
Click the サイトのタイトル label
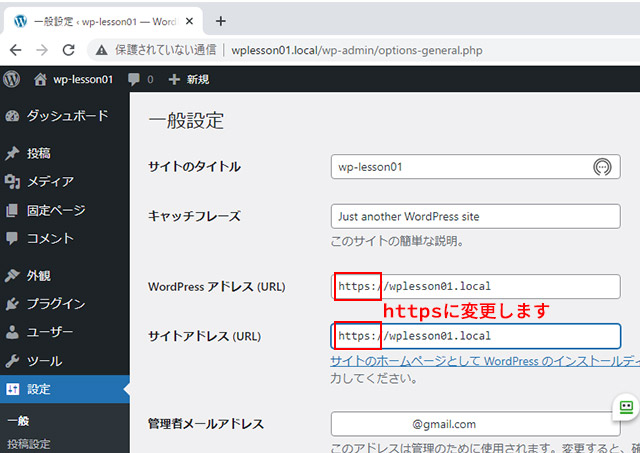tap(195, 167)
